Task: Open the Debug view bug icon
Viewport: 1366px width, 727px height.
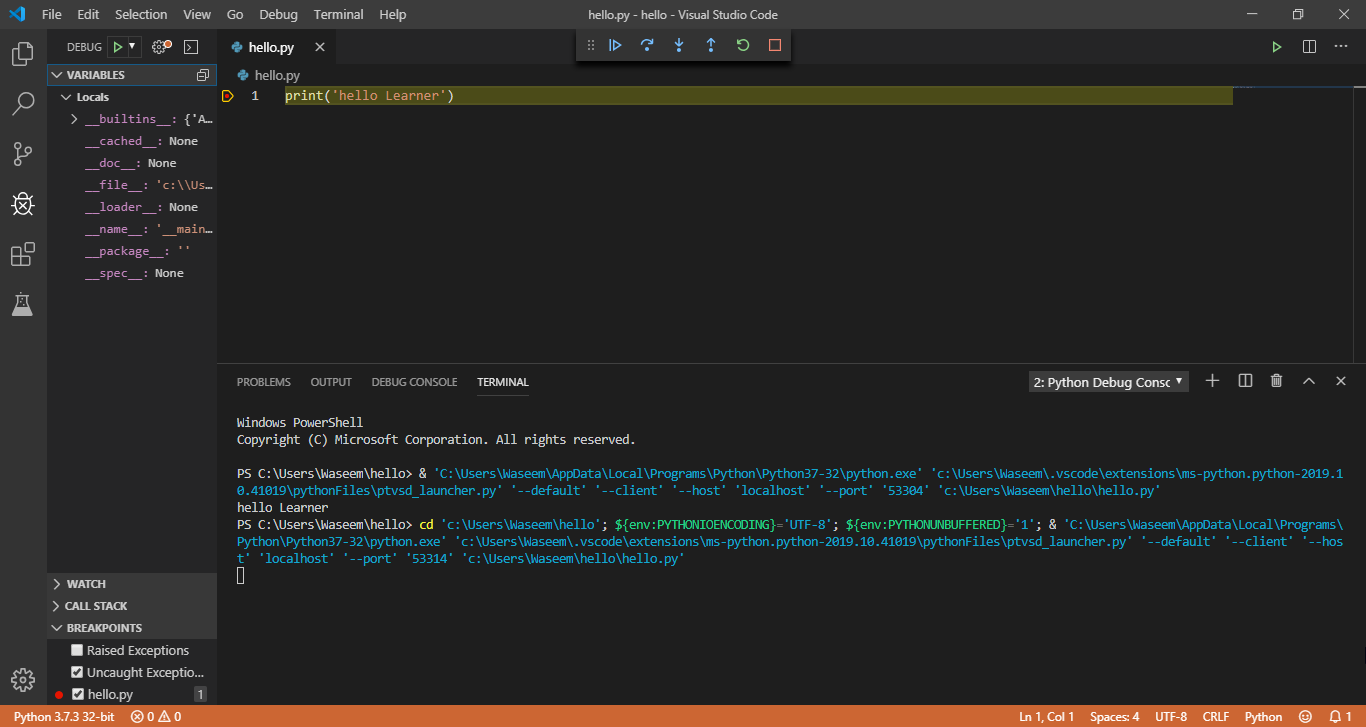Action: (22, 204)
